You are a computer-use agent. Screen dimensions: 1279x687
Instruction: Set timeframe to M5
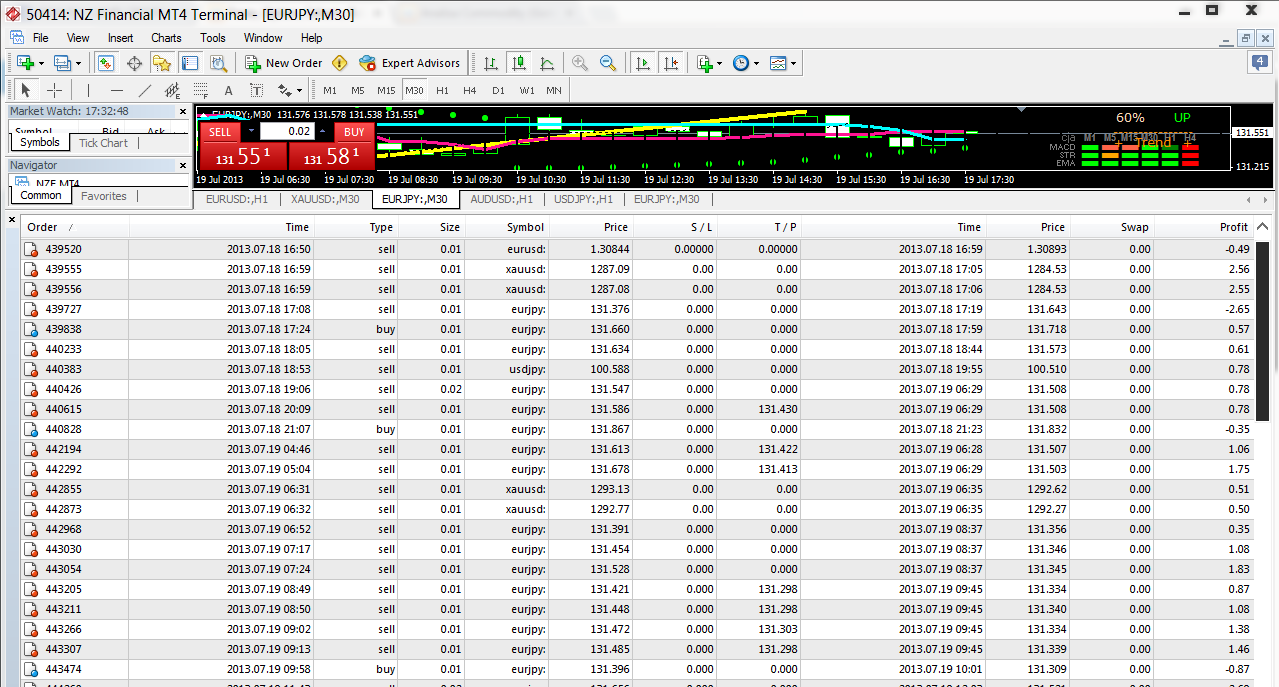click(358, 90)
